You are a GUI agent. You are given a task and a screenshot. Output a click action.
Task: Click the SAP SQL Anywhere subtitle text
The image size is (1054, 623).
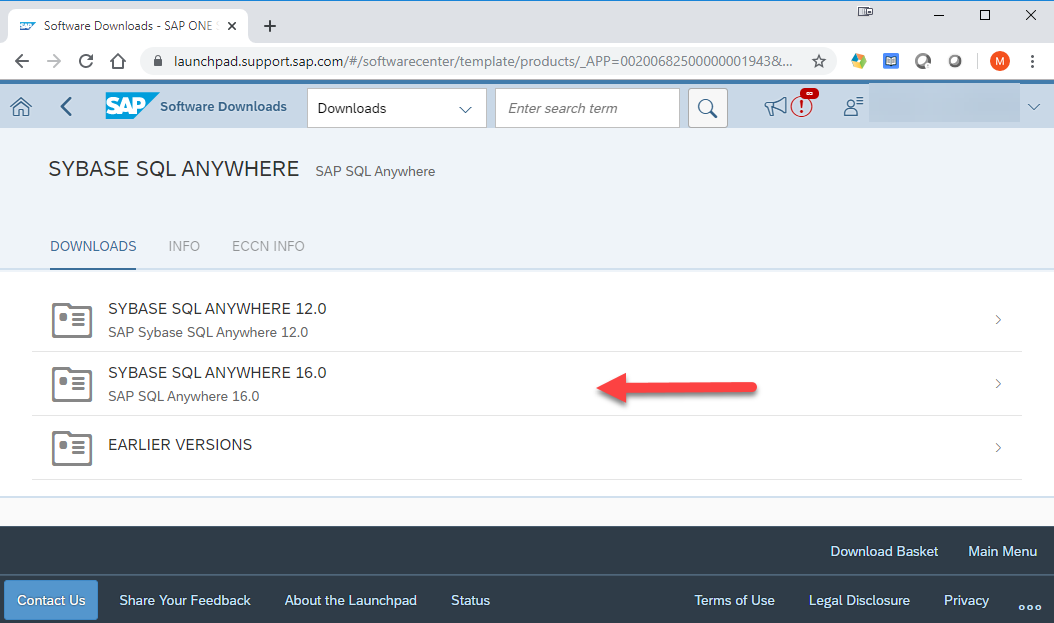point(375,171)
